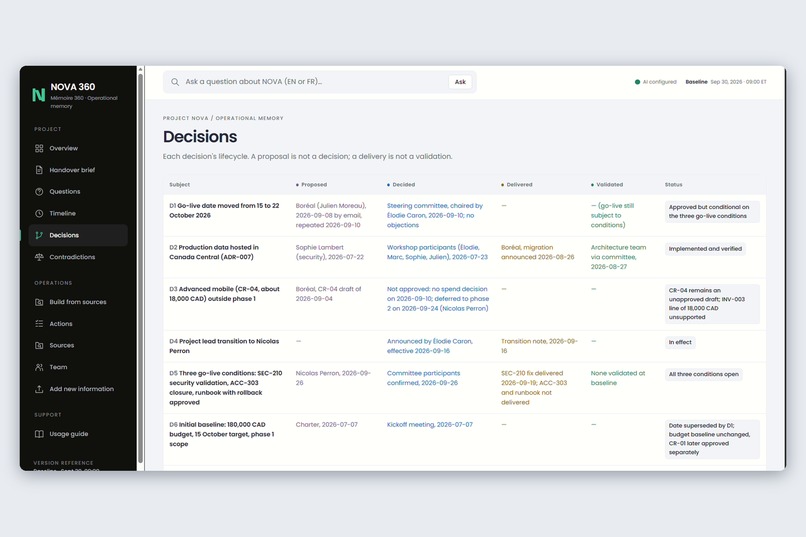Open the Handover brief page

click(x=78, y=170)
